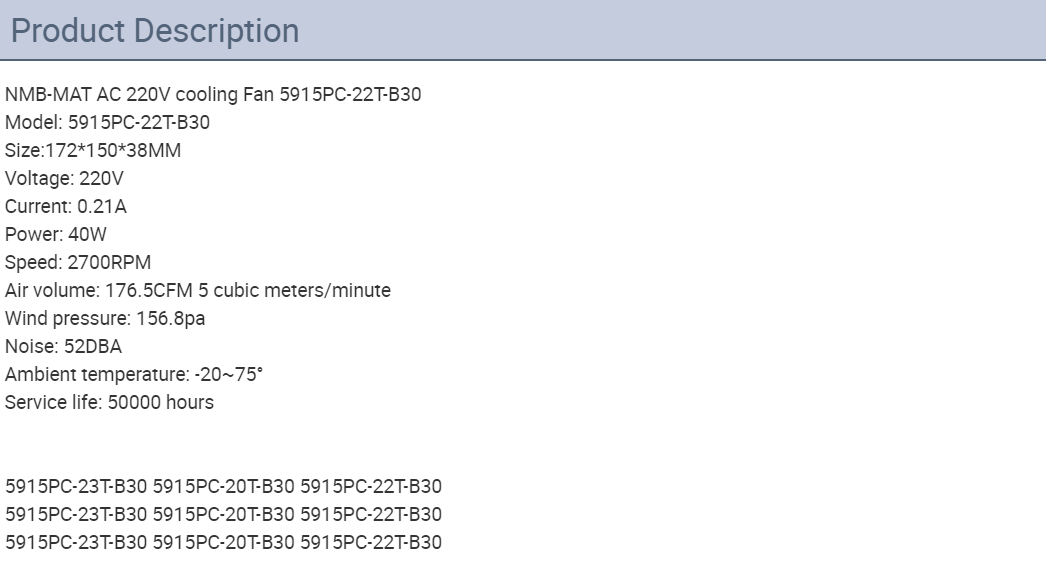
Task: Click the Ambient temperature: -20~75° line
Action: 133,375
